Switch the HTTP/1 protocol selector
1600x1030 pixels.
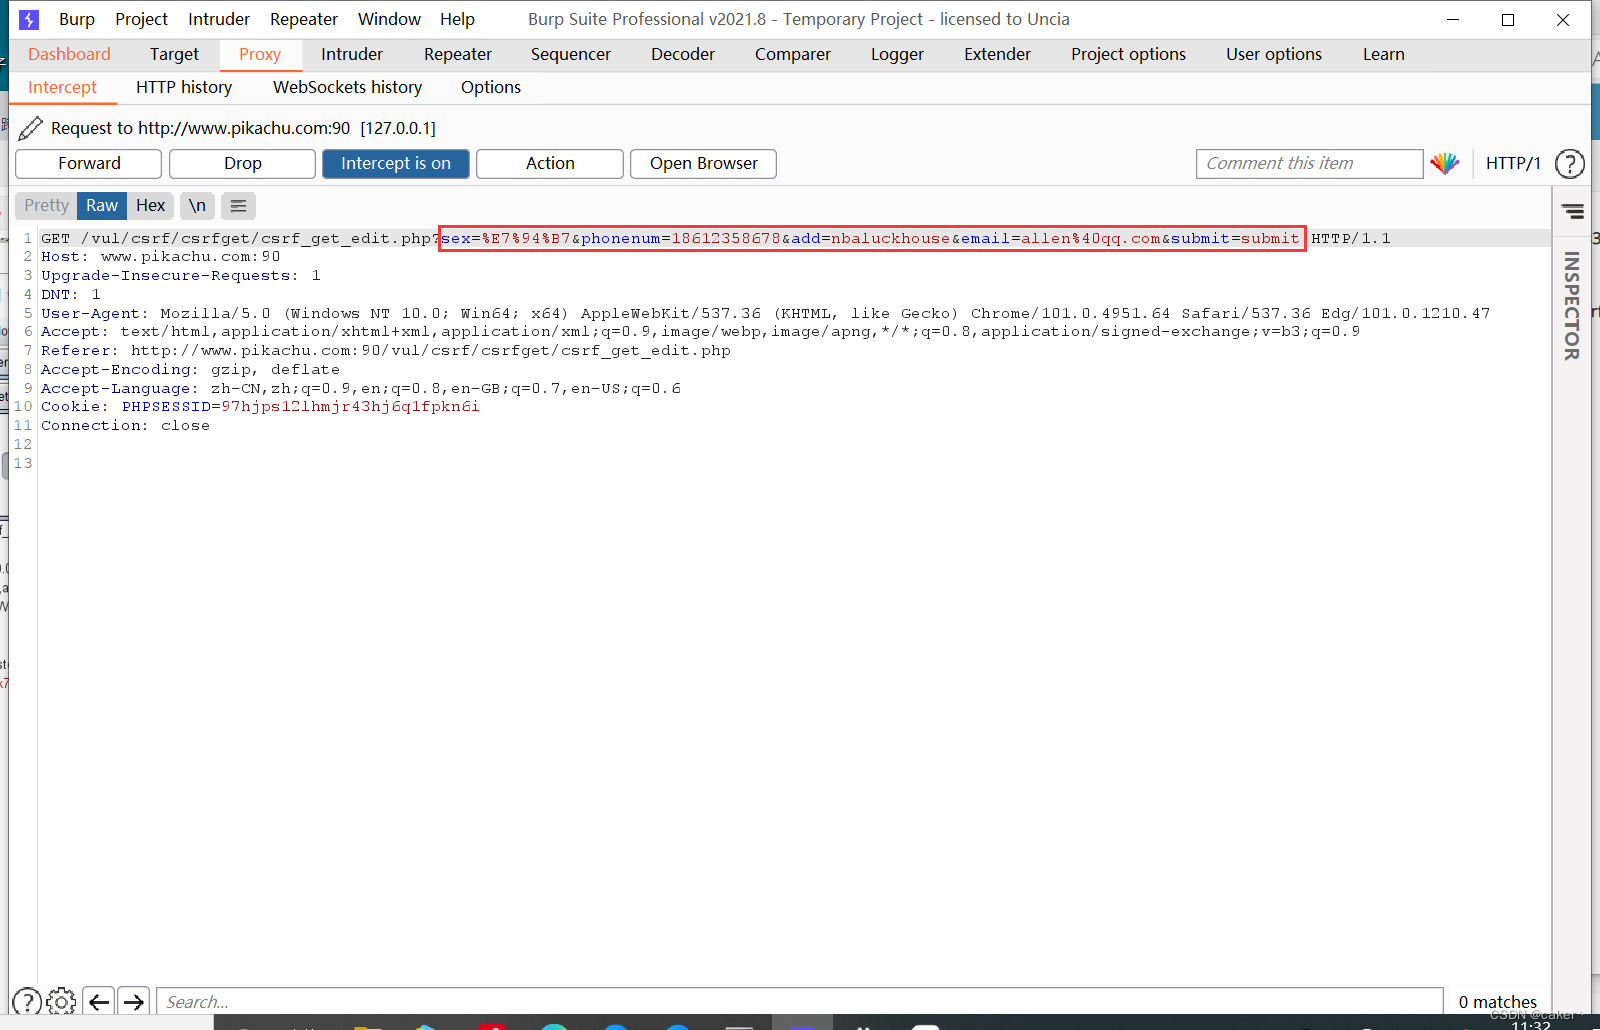(x=1513, y=163)
